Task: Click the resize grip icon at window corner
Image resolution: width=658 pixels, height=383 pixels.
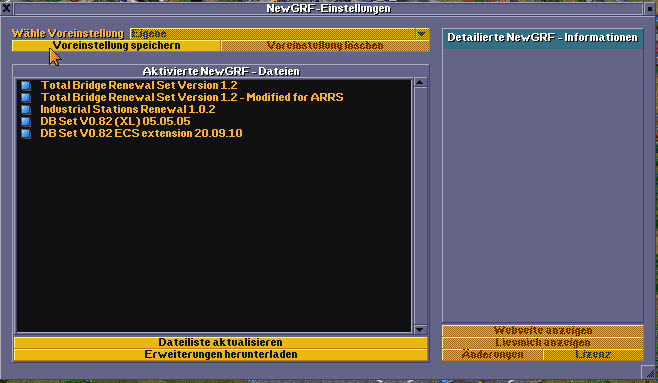Action: (649, 372)
